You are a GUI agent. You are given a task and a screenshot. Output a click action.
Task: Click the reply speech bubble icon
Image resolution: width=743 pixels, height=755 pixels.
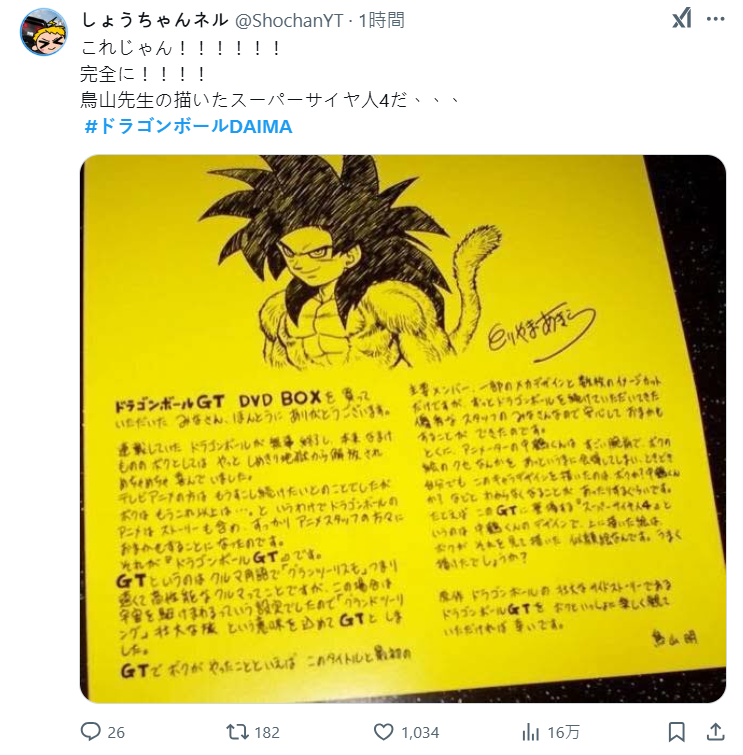[x=91, y=731]
